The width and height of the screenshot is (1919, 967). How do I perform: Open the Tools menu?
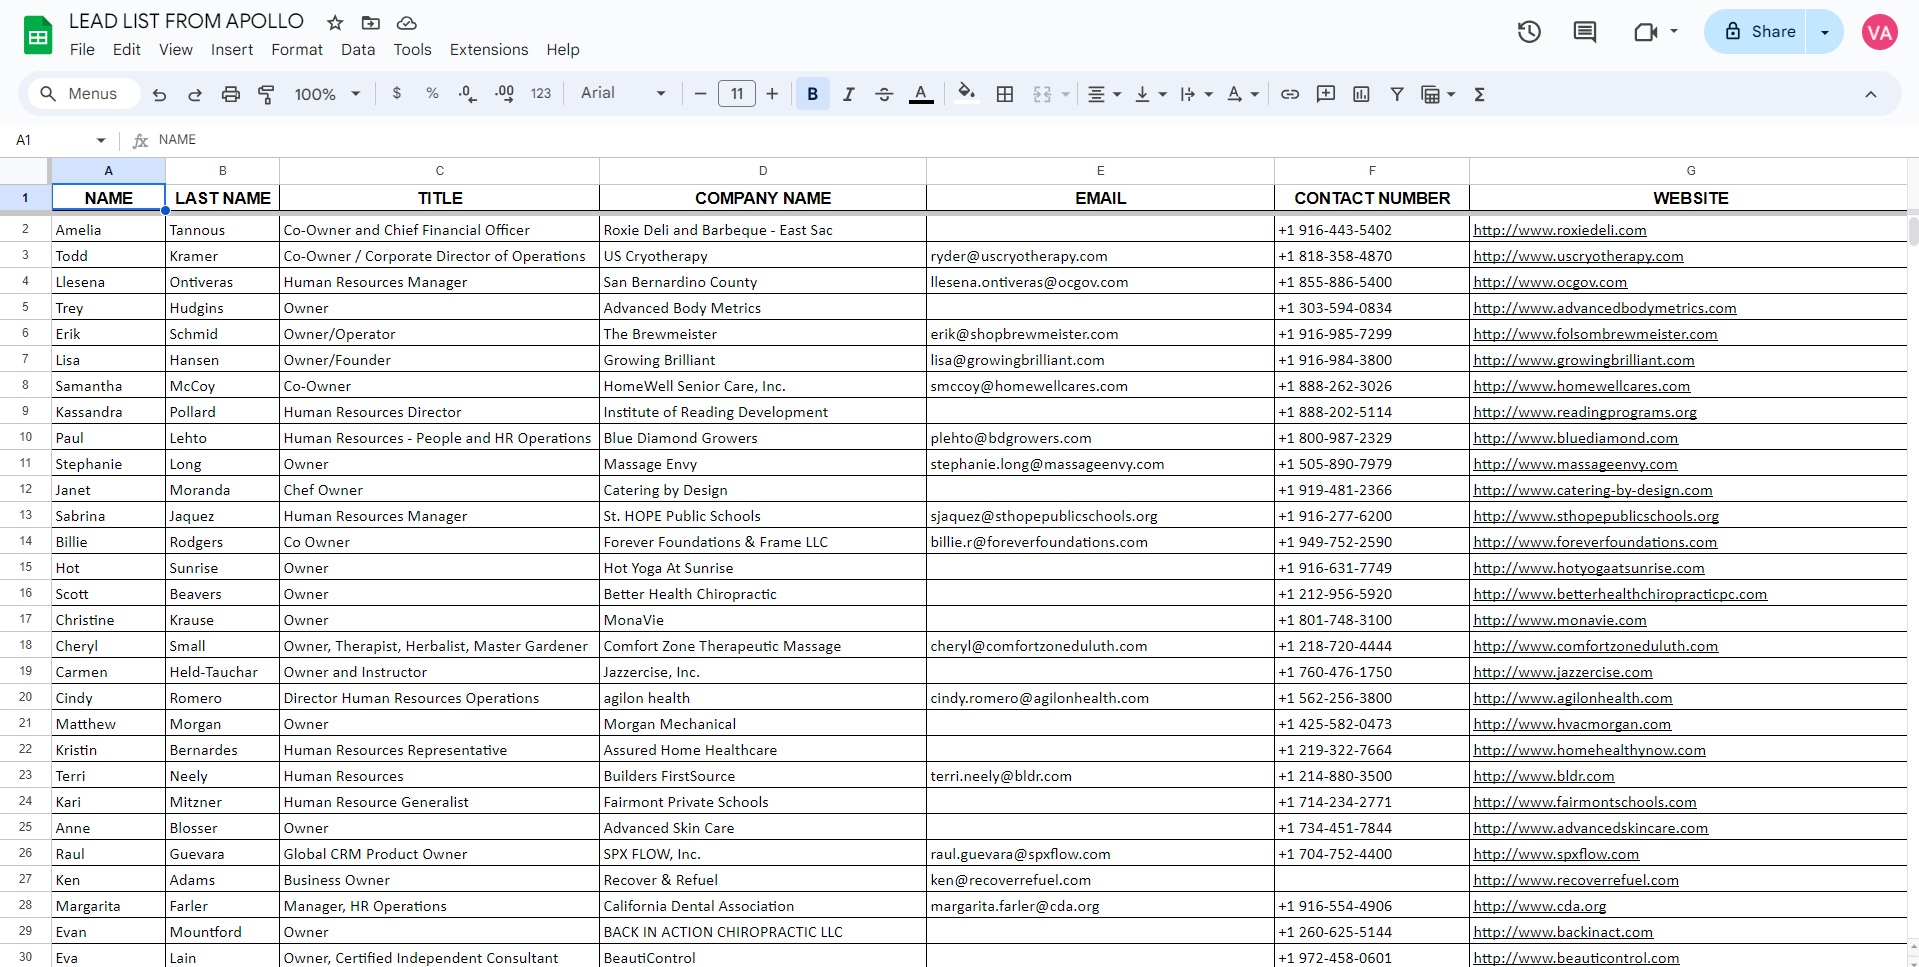click(412, 49)
